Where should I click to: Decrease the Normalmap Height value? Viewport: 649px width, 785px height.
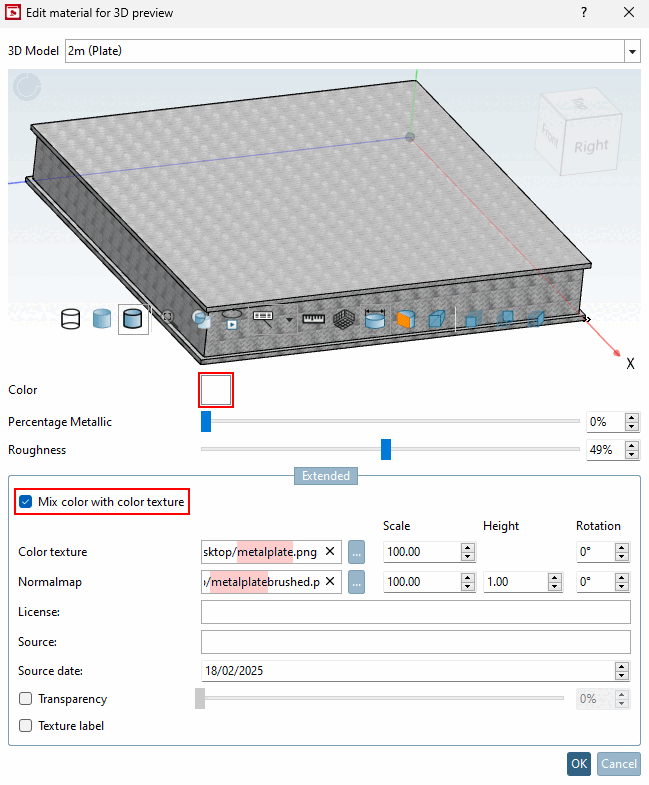click(554, 587)
